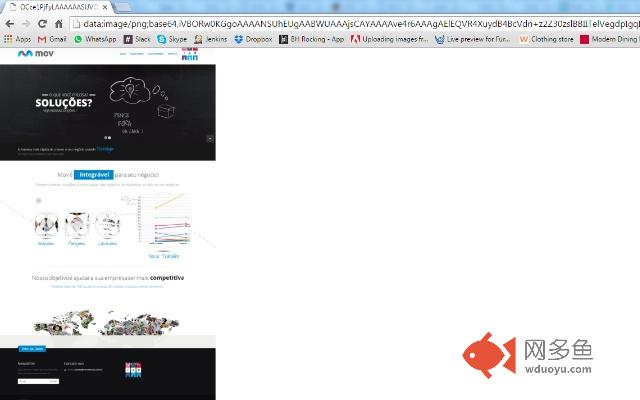Viewport: 640px width, 400px height.
Task: Open the Live preview for Fur bookmark
Action: tap(473, 39)
